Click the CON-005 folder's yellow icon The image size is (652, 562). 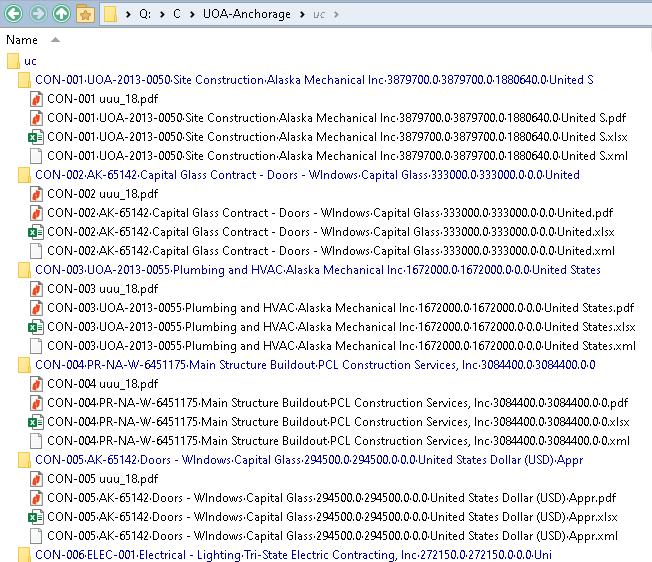point(24,460)
